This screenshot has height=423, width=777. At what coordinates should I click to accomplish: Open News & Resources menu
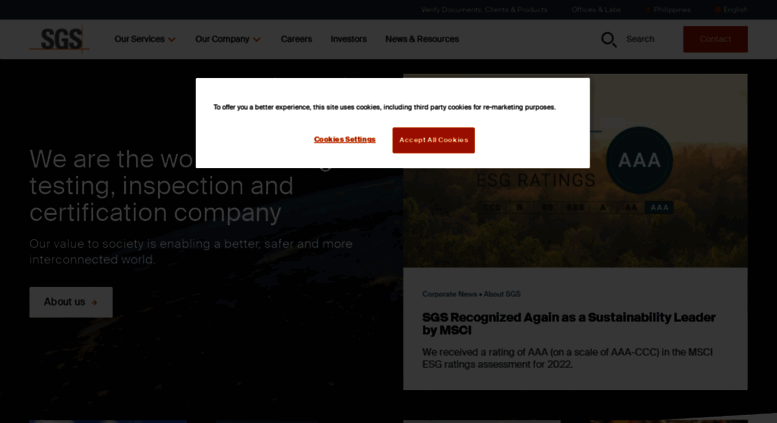point(422,39)
